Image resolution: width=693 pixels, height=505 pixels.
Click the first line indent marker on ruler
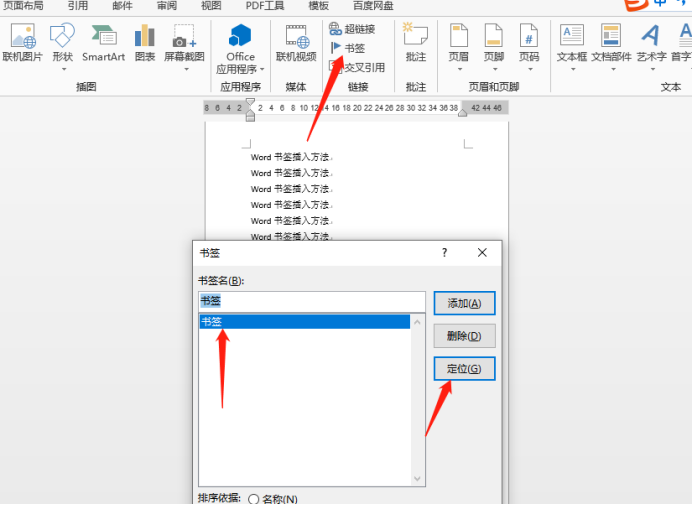coord(250,103)
